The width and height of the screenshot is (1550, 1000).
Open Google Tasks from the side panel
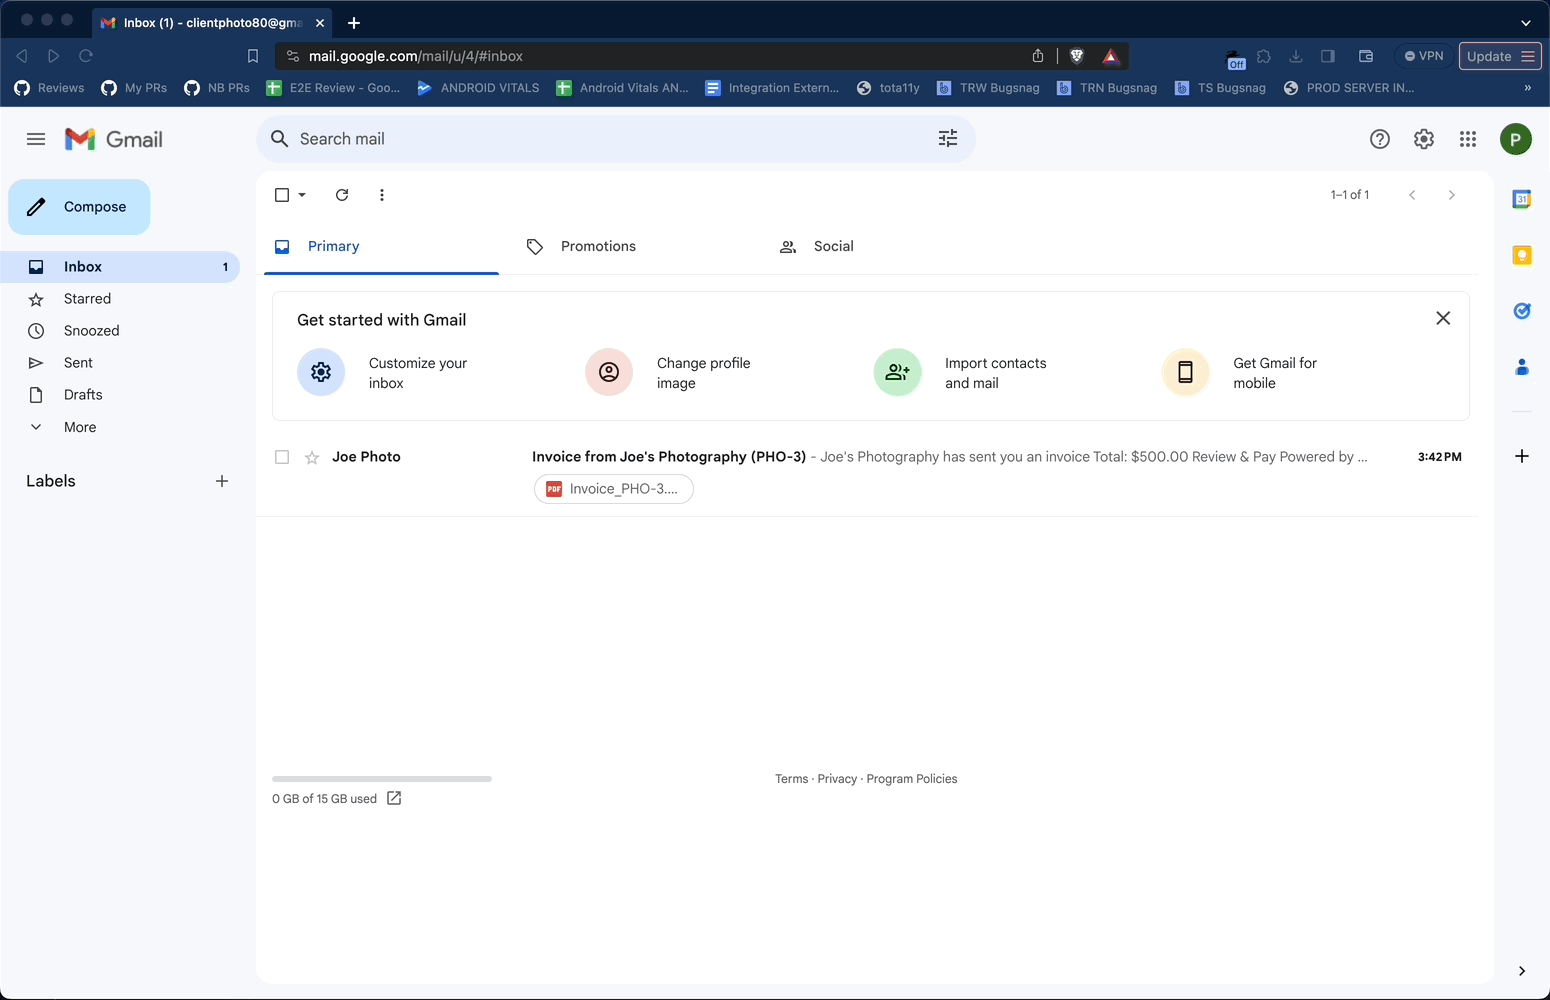point(1521,311)
